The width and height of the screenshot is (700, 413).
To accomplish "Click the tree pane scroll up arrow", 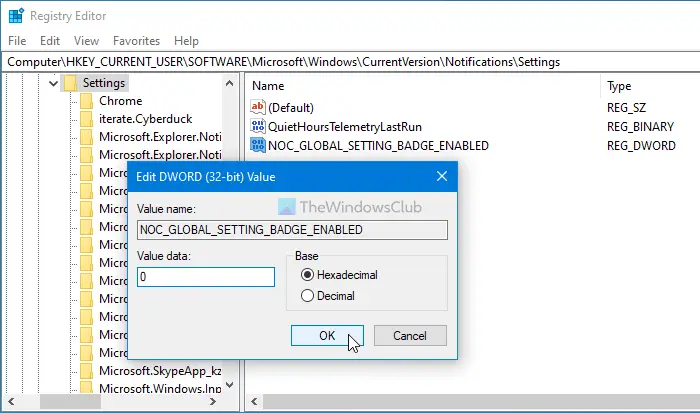I will [229, 83].
